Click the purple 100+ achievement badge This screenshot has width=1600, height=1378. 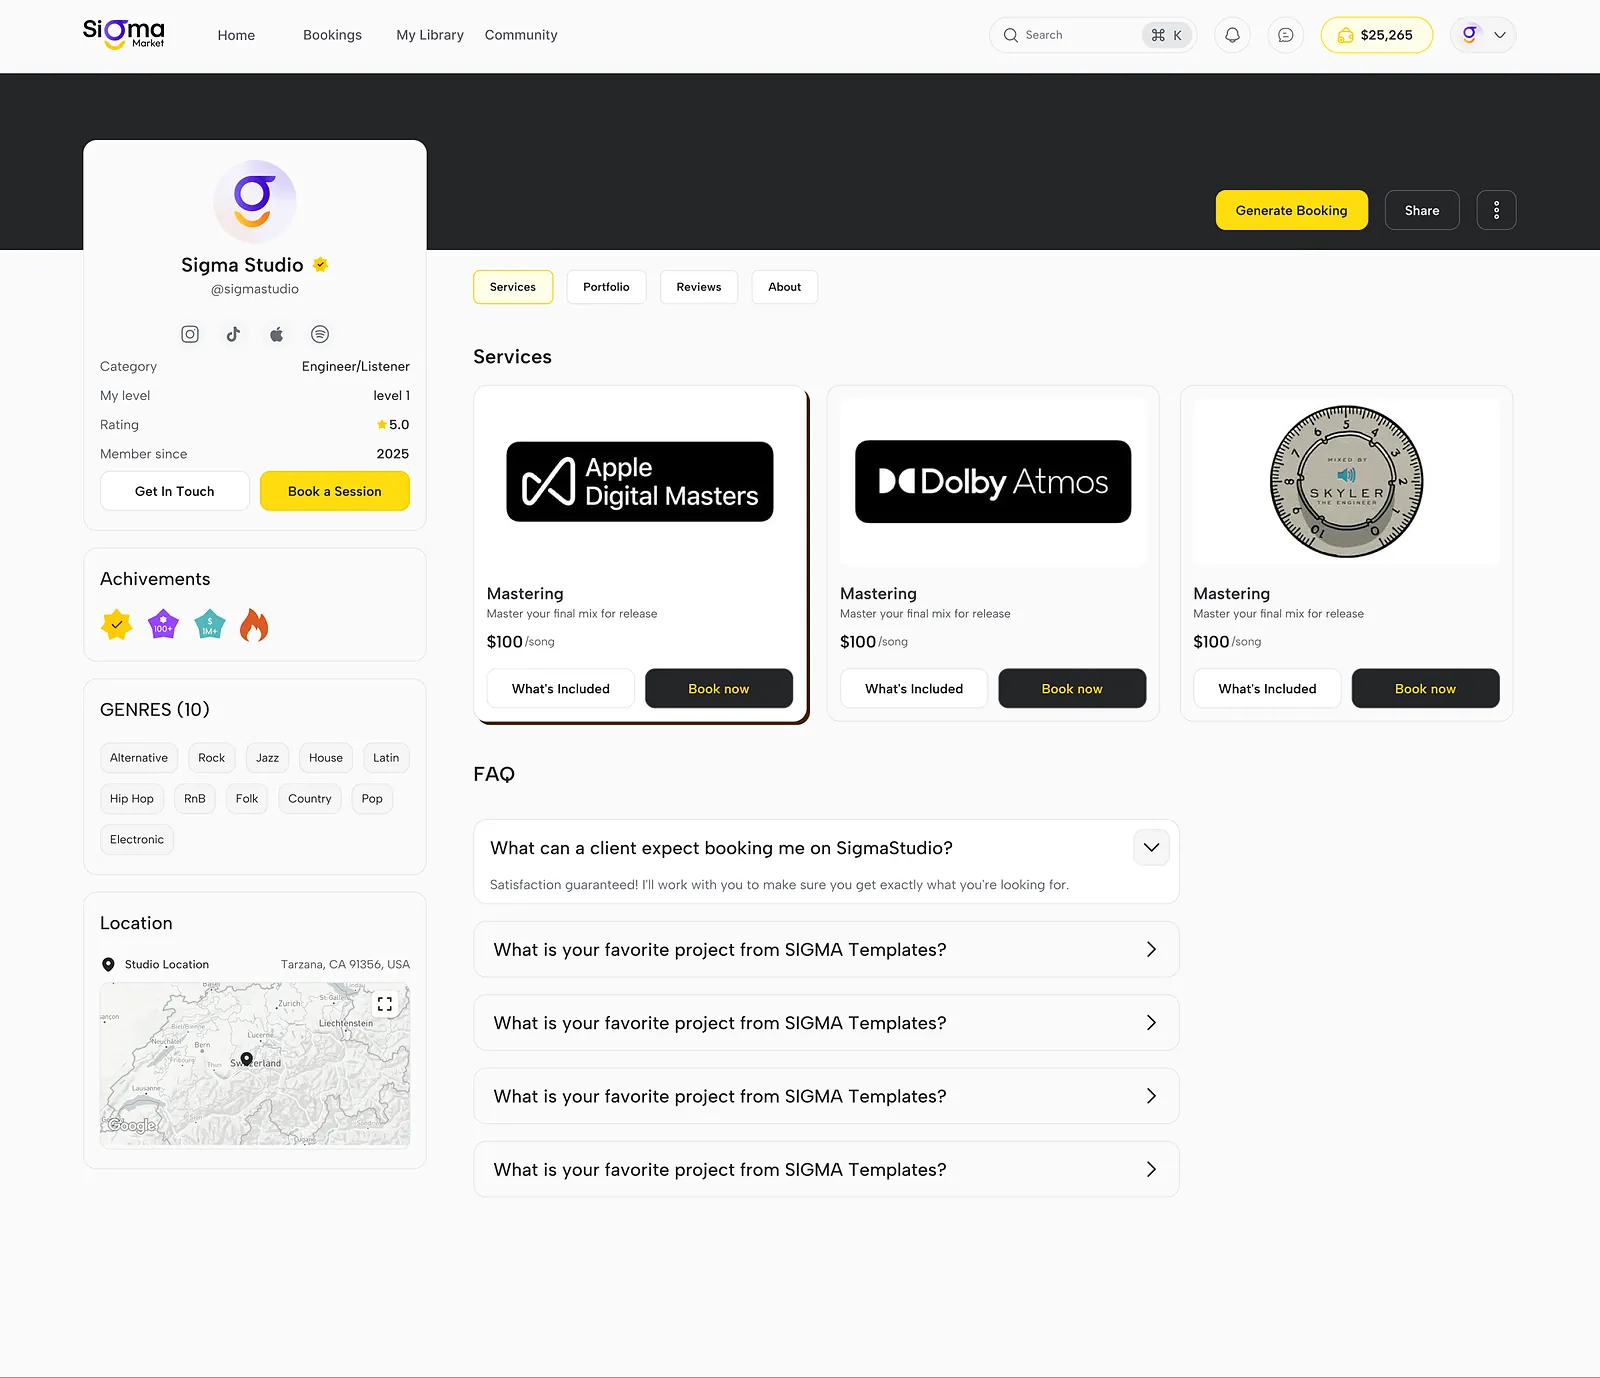163,625
